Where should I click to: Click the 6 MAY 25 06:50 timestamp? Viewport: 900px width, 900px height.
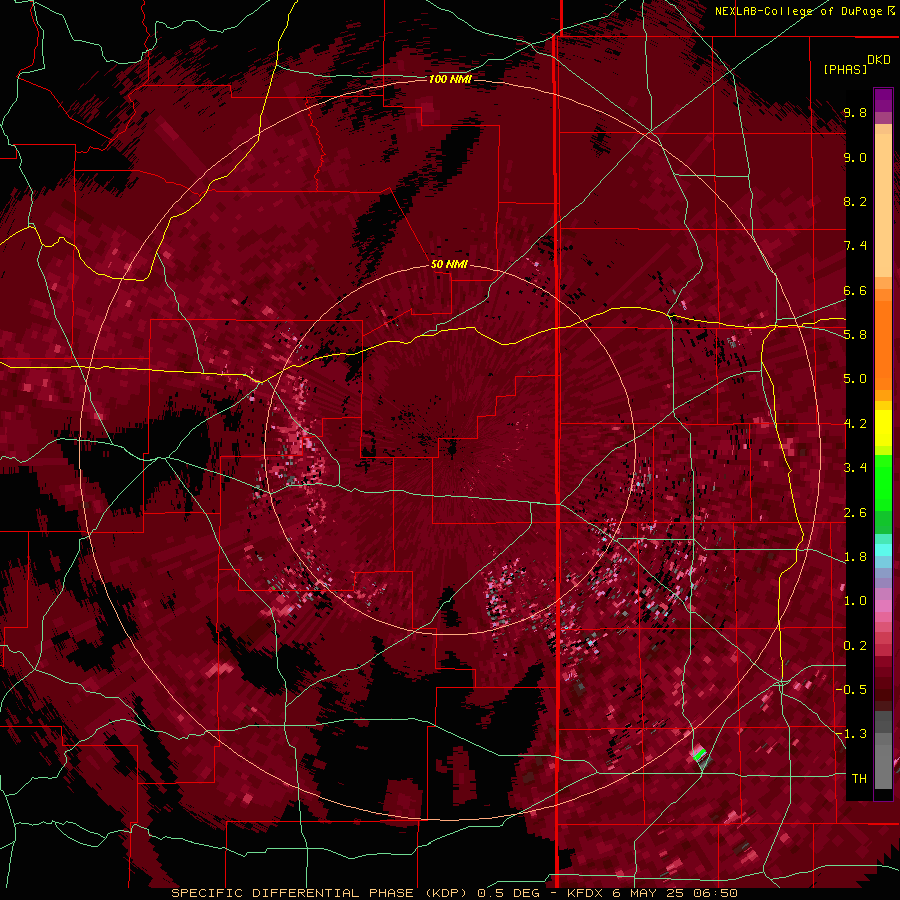pos(675,893)
